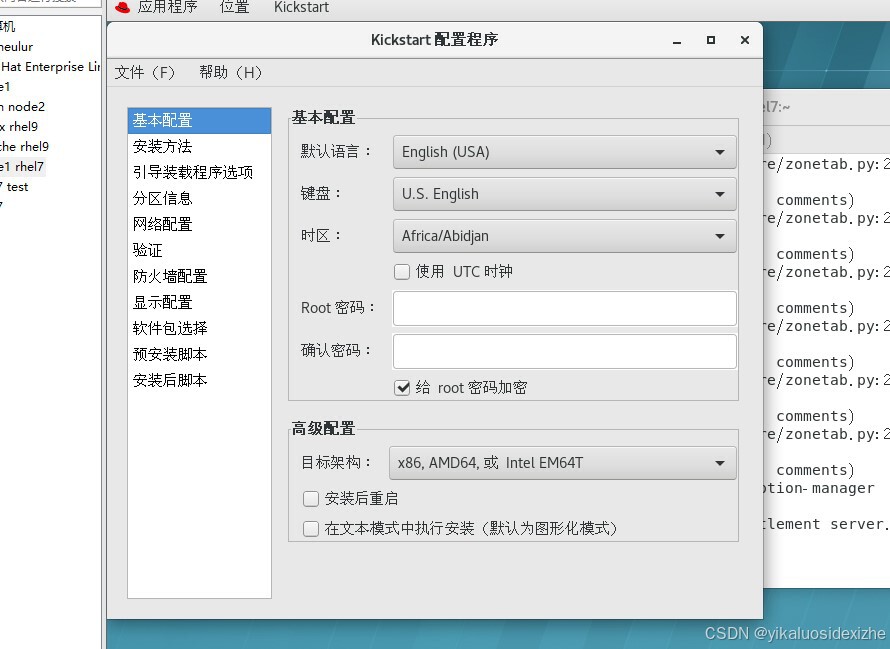
Task: Select the rhel7 entry in left VM list
Action: (23, 167)
